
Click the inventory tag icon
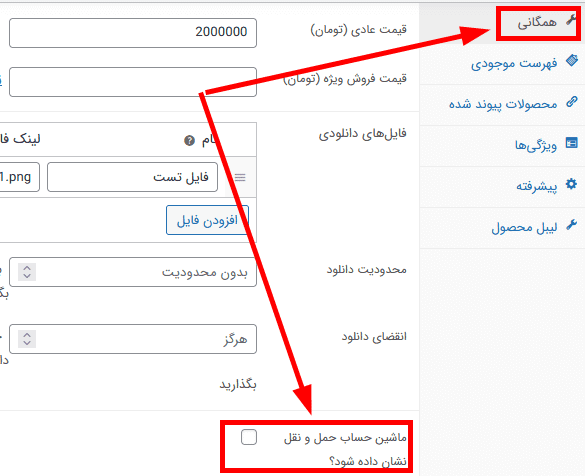(572, 60)
